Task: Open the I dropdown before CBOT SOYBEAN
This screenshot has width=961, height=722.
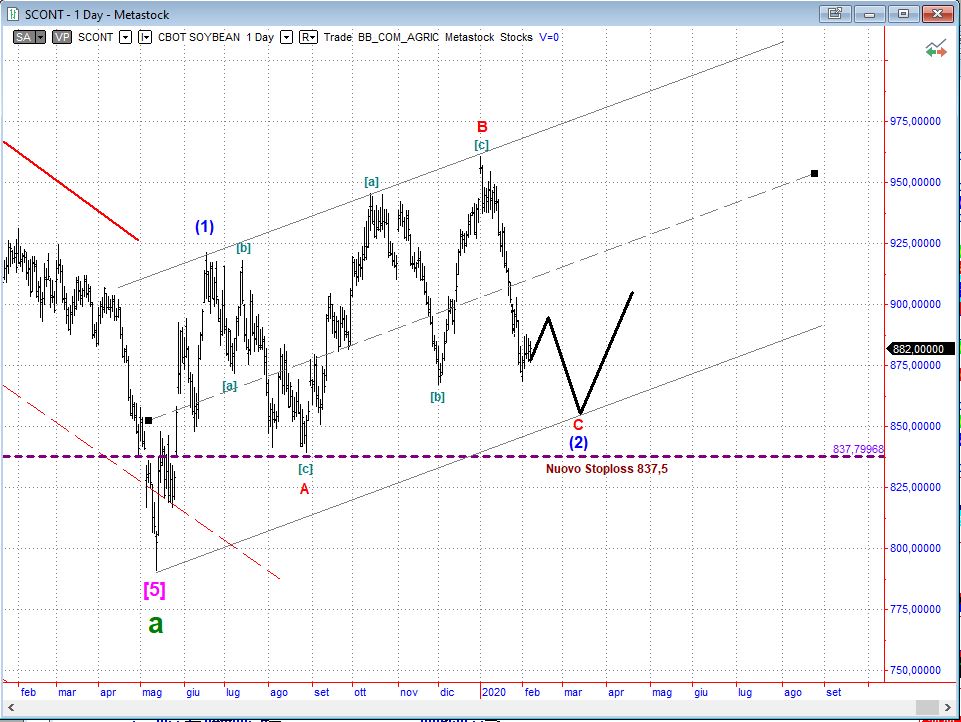Action: [145, 37]
